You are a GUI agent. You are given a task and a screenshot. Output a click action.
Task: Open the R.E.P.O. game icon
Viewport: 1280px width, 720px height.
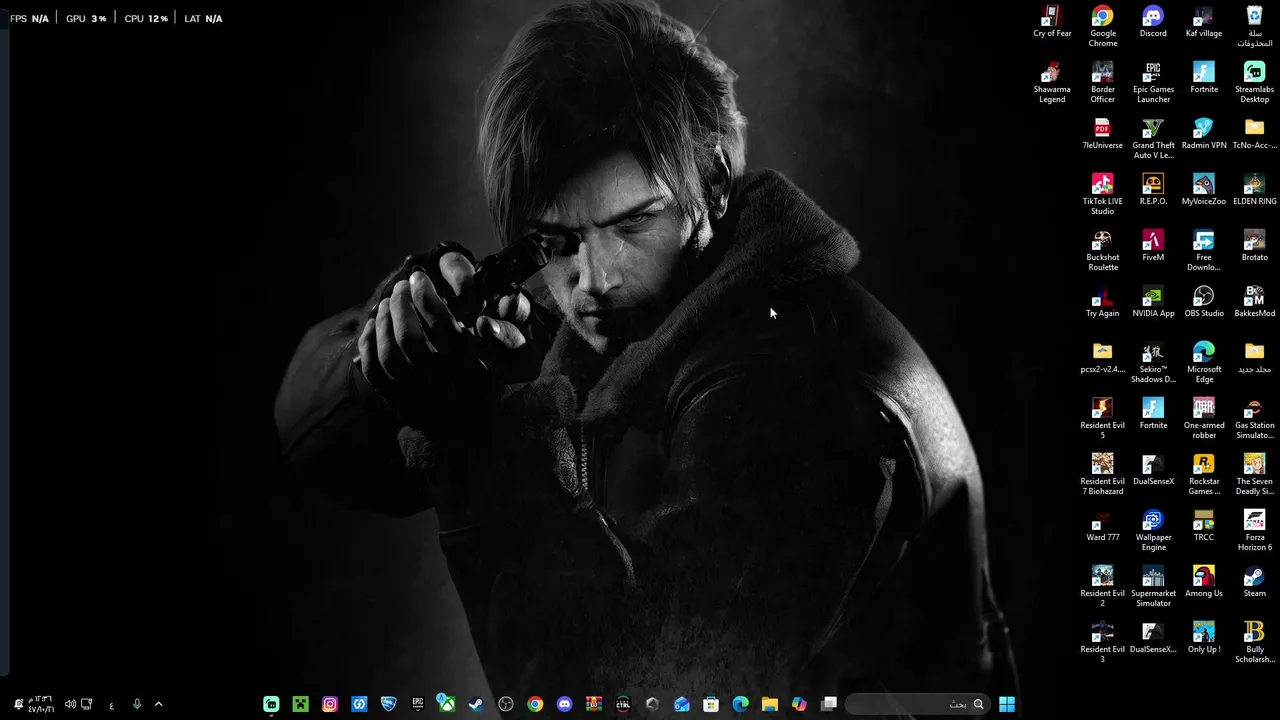click(1153, 190)
